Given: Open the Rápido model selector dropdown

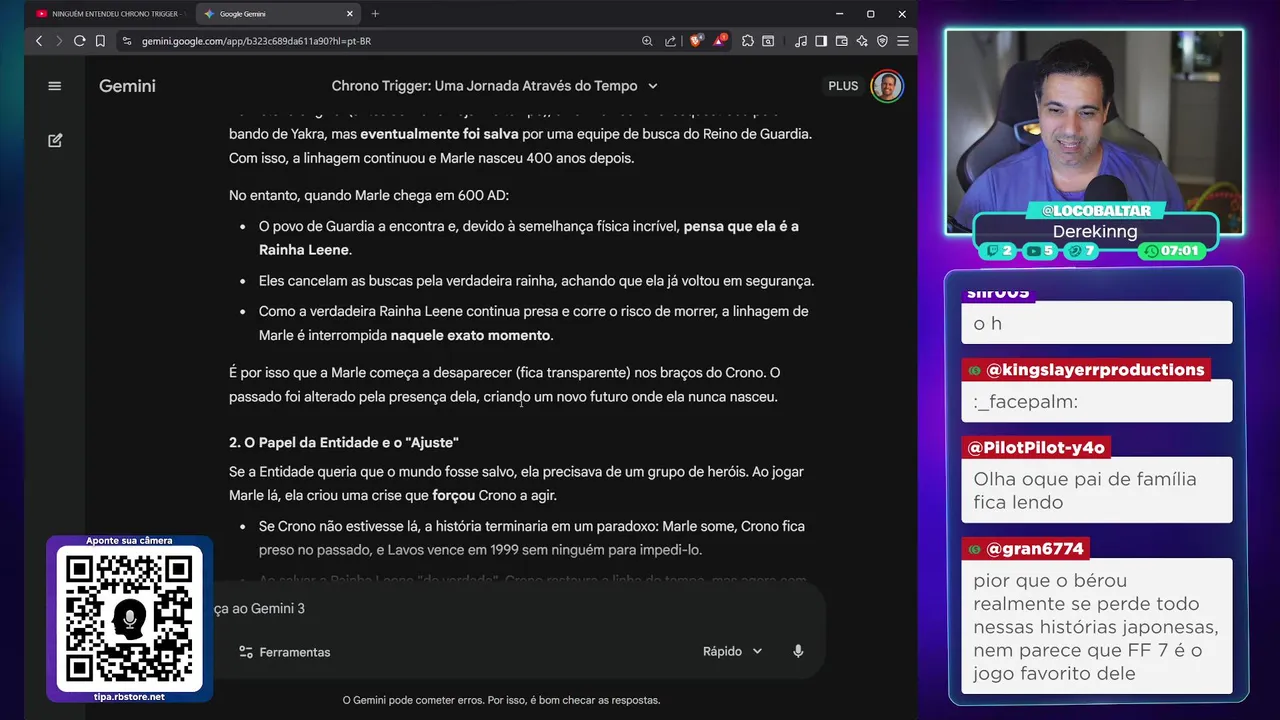Looking at the screenshot, I should pos(733,651).
